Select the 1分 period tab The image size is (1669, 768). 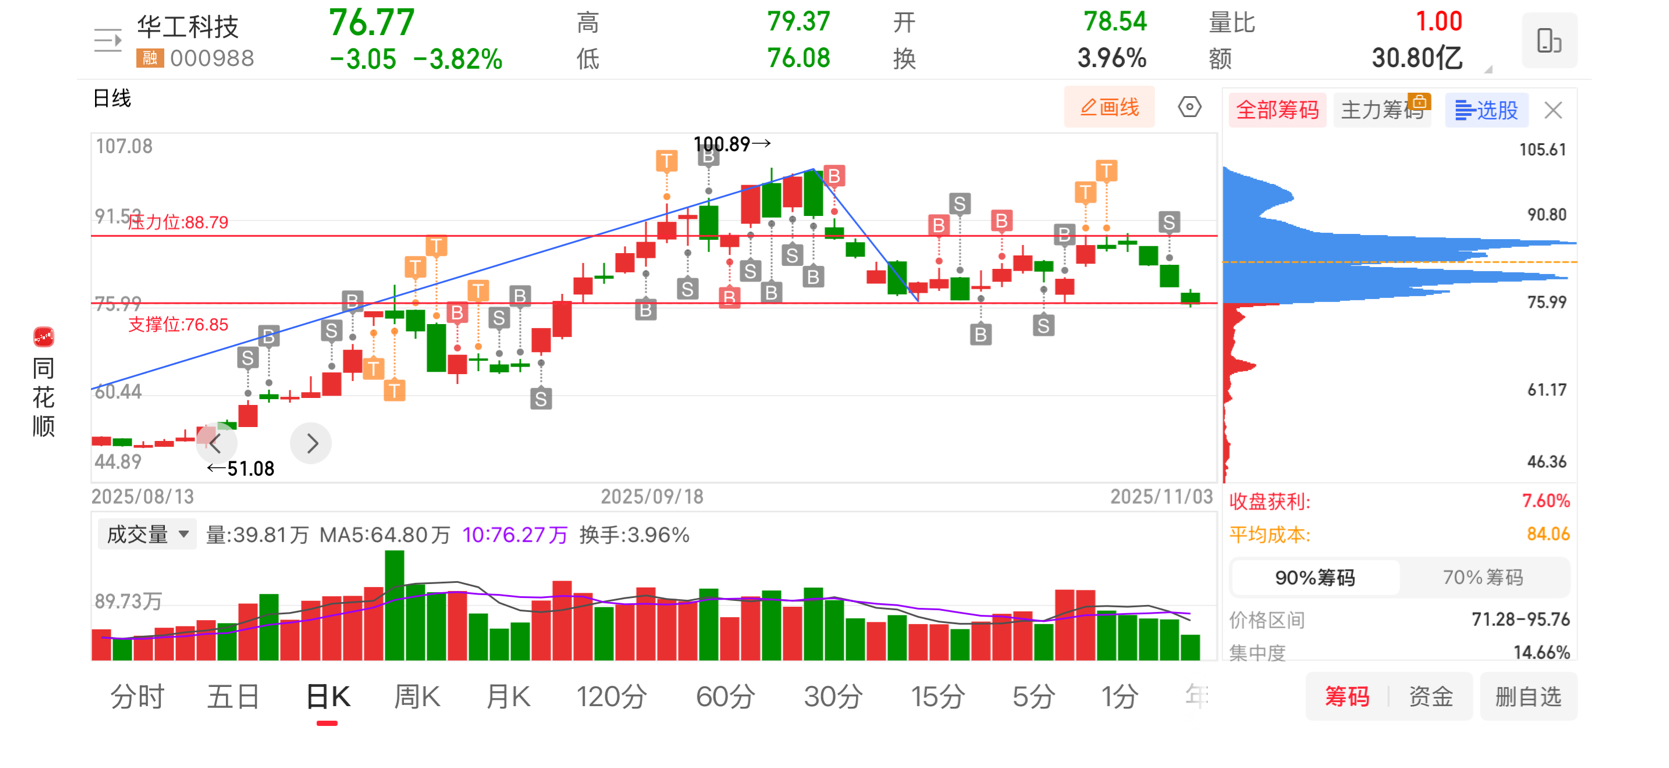click(1120, 697)
